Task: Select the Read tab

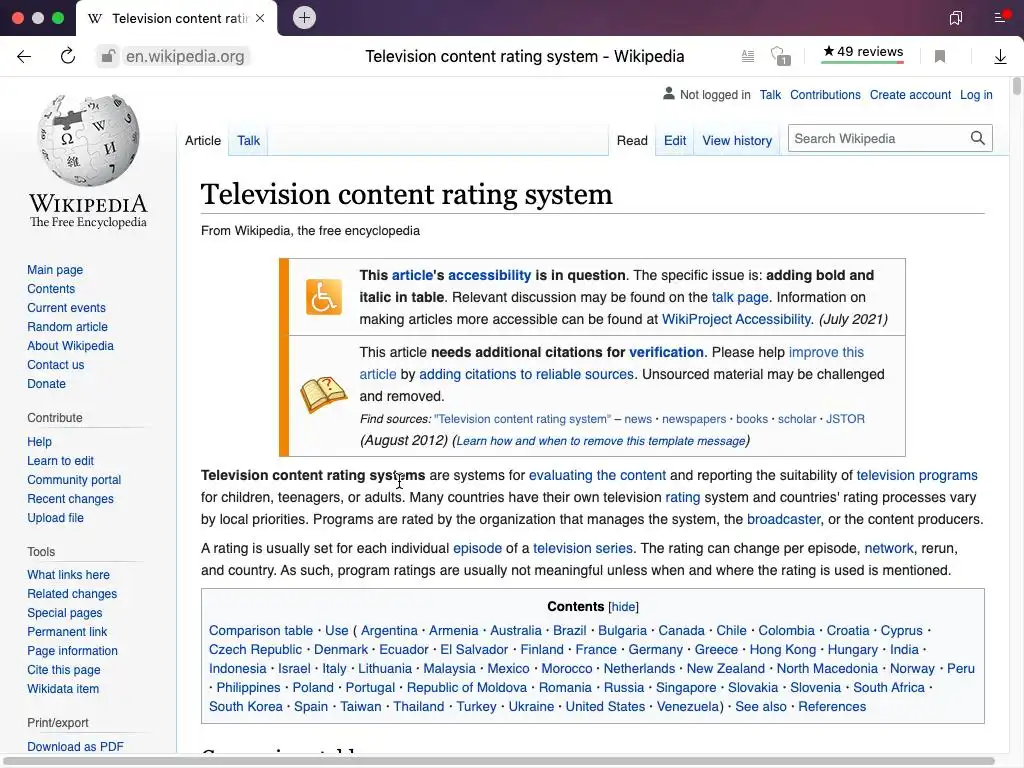Action: [x=632, y=140]
